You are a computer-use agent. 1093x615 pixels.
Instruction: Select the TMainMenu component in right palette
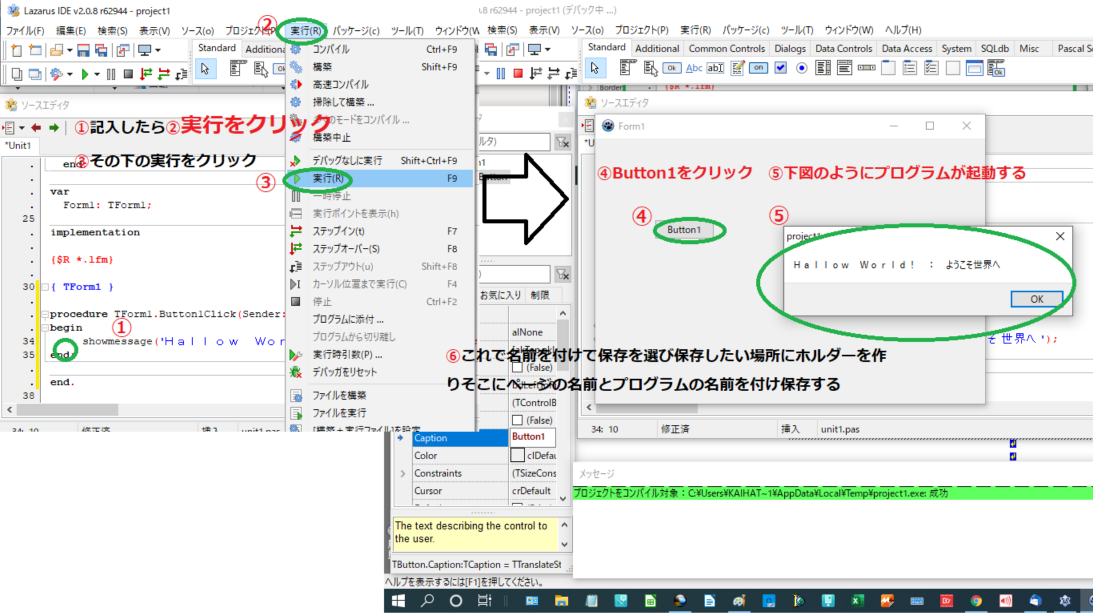pos(627,68)
